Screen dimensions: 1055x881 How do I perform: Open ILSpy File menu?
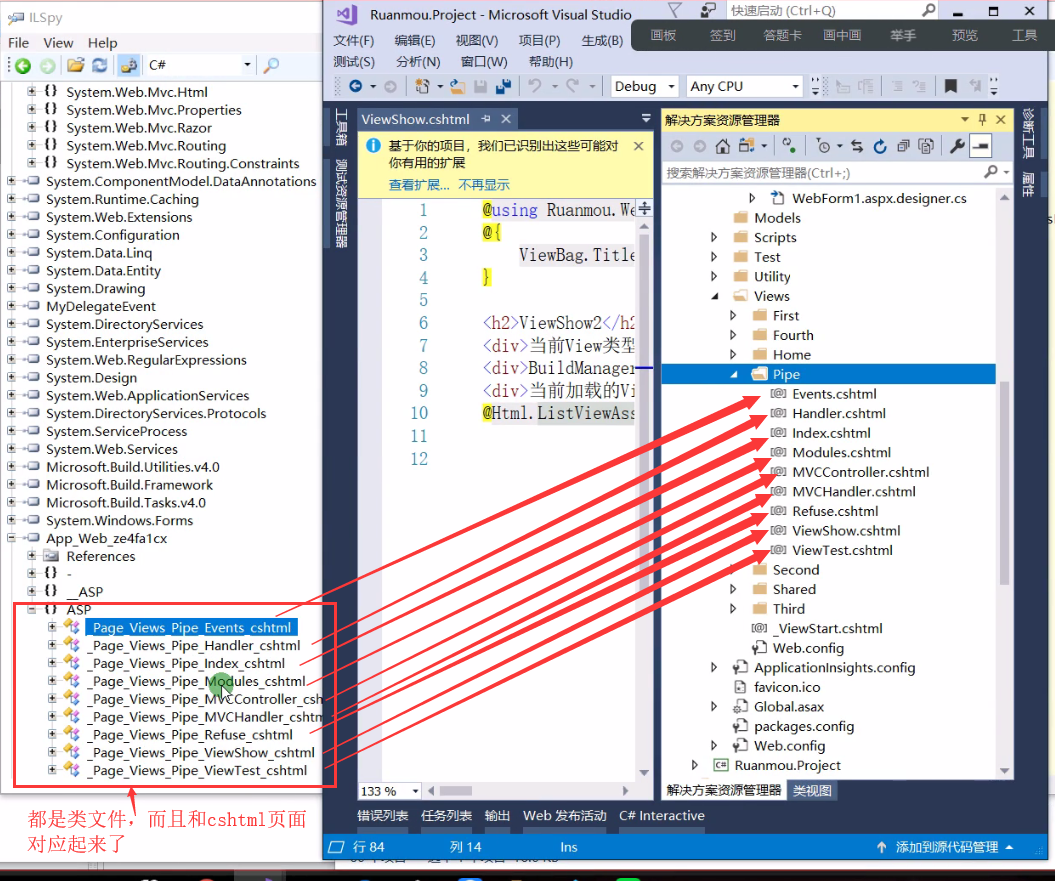click(x=18, y=42)
